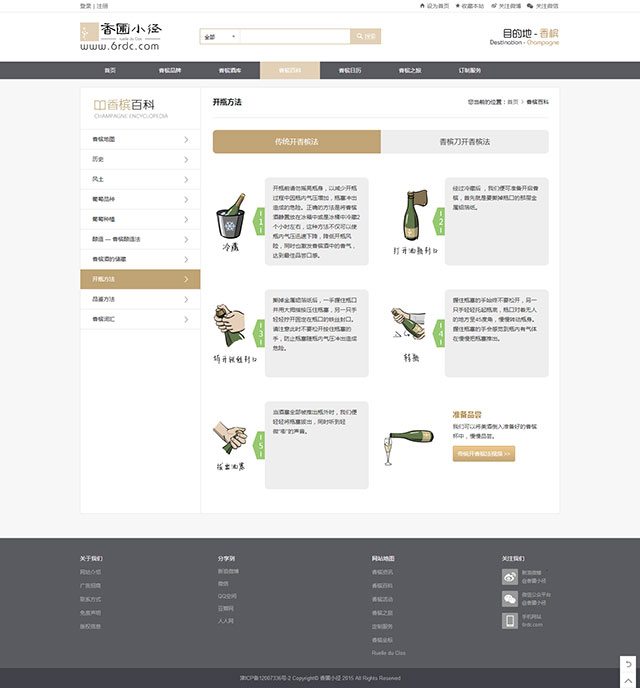The width and height of the screenshot is (640, 688).
Task: Expand the 风土 sidebar entry
Action: [x=140, y=179]
